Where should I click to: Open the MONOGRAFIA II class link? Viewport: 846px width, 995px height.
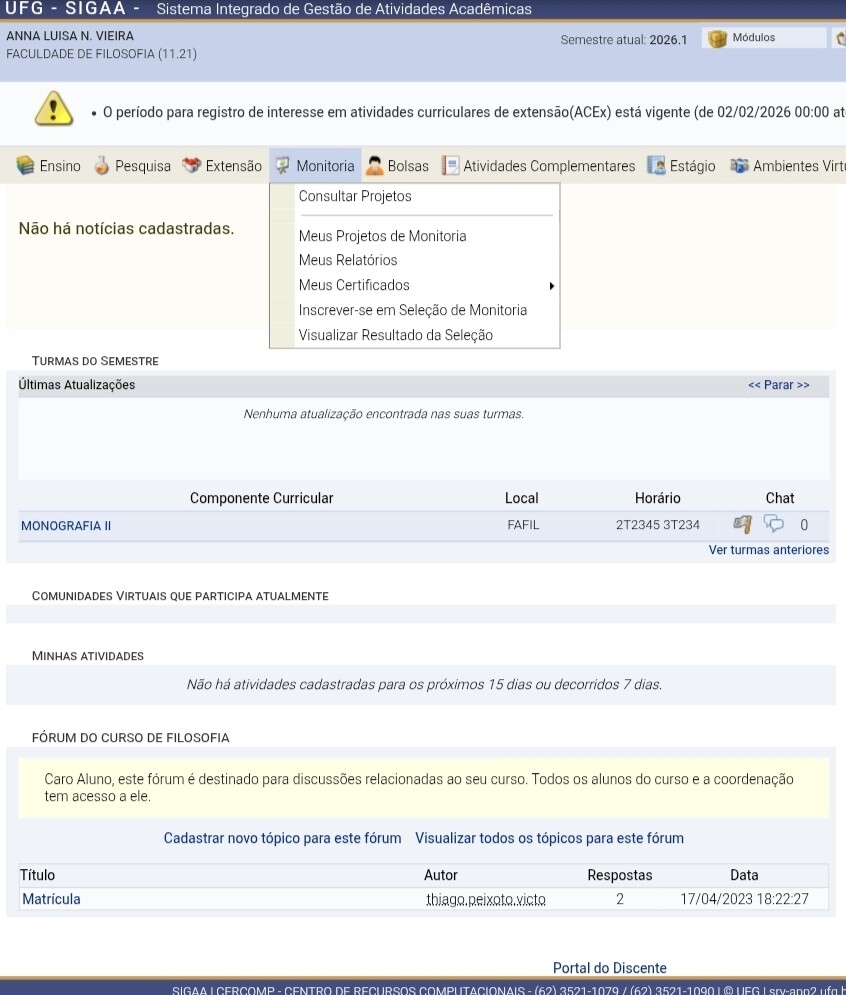point(66,525)
